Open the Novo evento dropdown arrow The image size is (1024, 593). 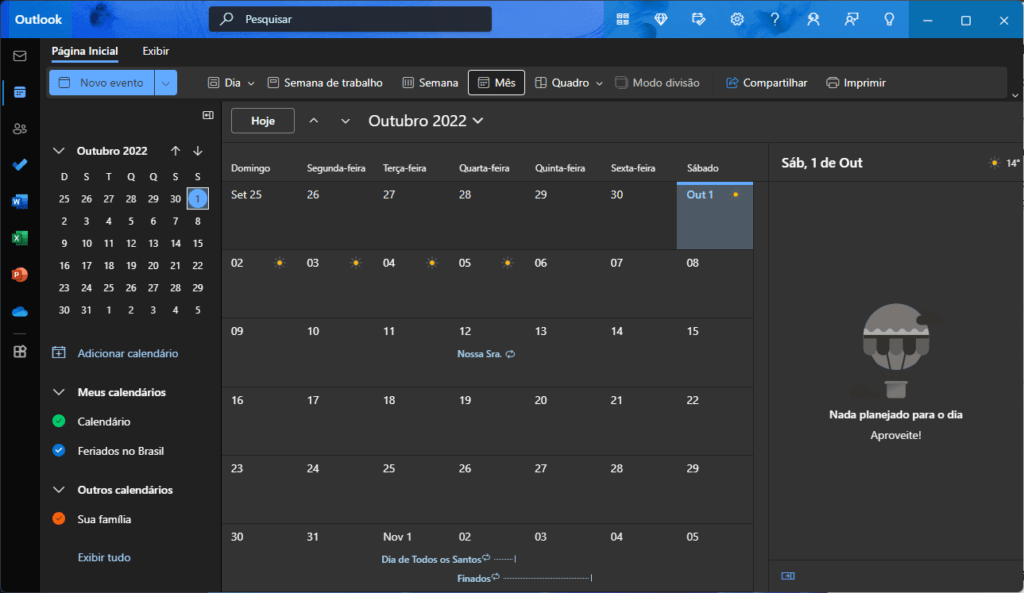[x=166, y=83]
